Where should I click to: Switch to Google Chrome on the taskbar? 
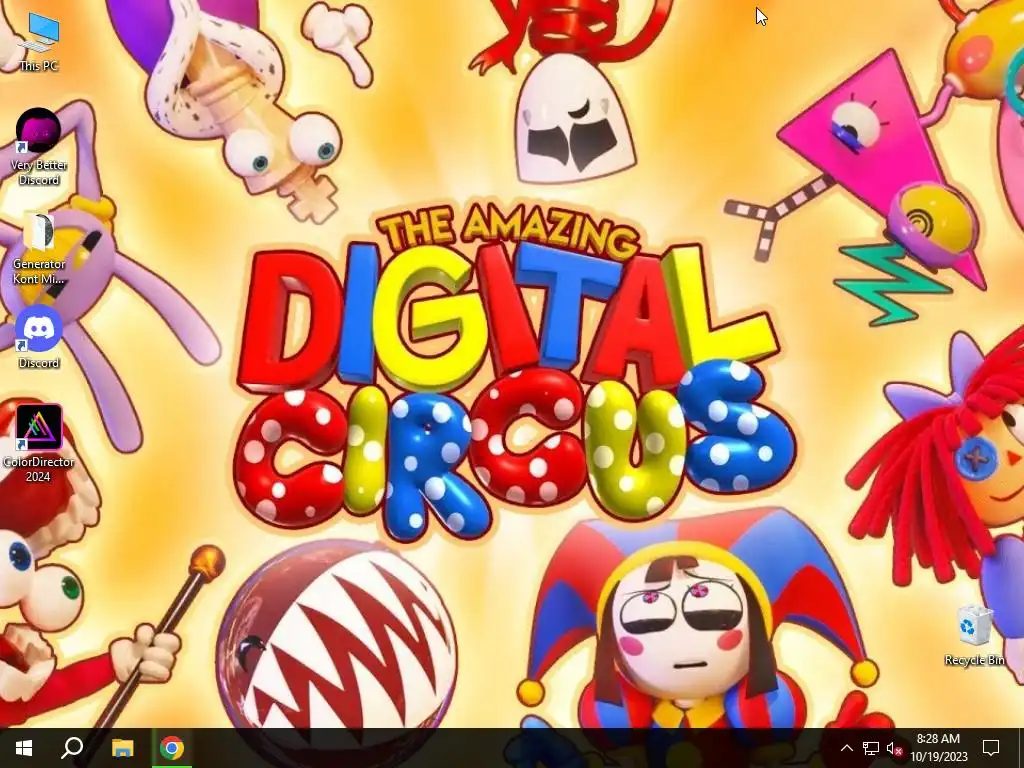pos(172,748)
